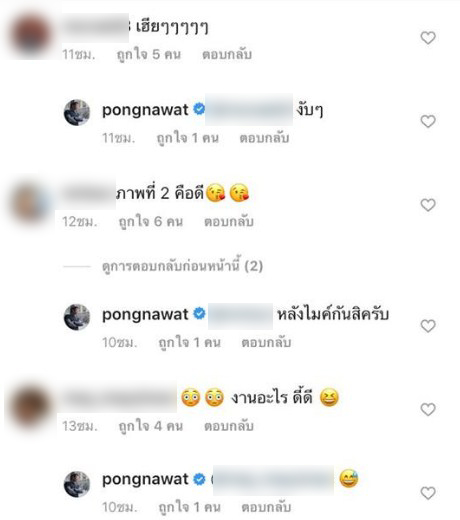Like pongnawat's last reply with the sweat-smile emoji
Viewport: 460px width, 520px height.
point(428,493)
